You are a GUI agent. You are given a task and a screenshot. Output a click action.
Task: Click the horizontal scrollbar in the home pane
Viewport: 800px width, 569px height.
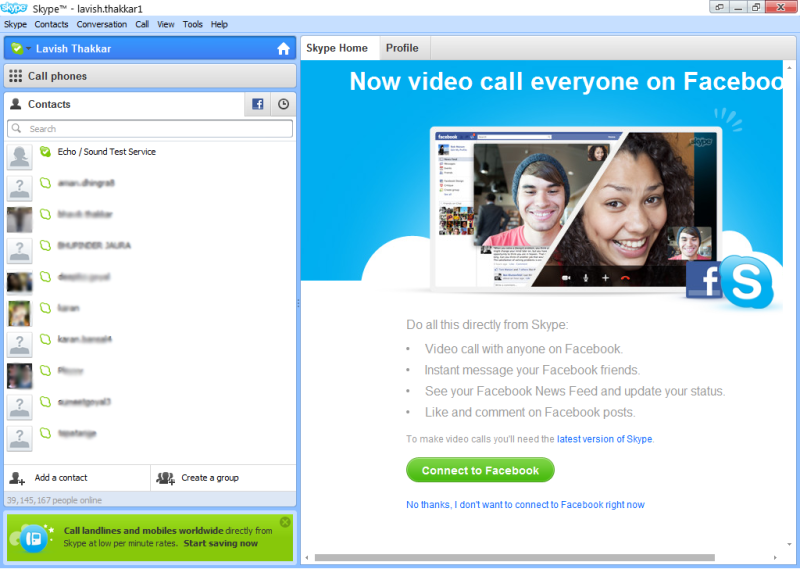pyautogui.click(x=514, y=558)
